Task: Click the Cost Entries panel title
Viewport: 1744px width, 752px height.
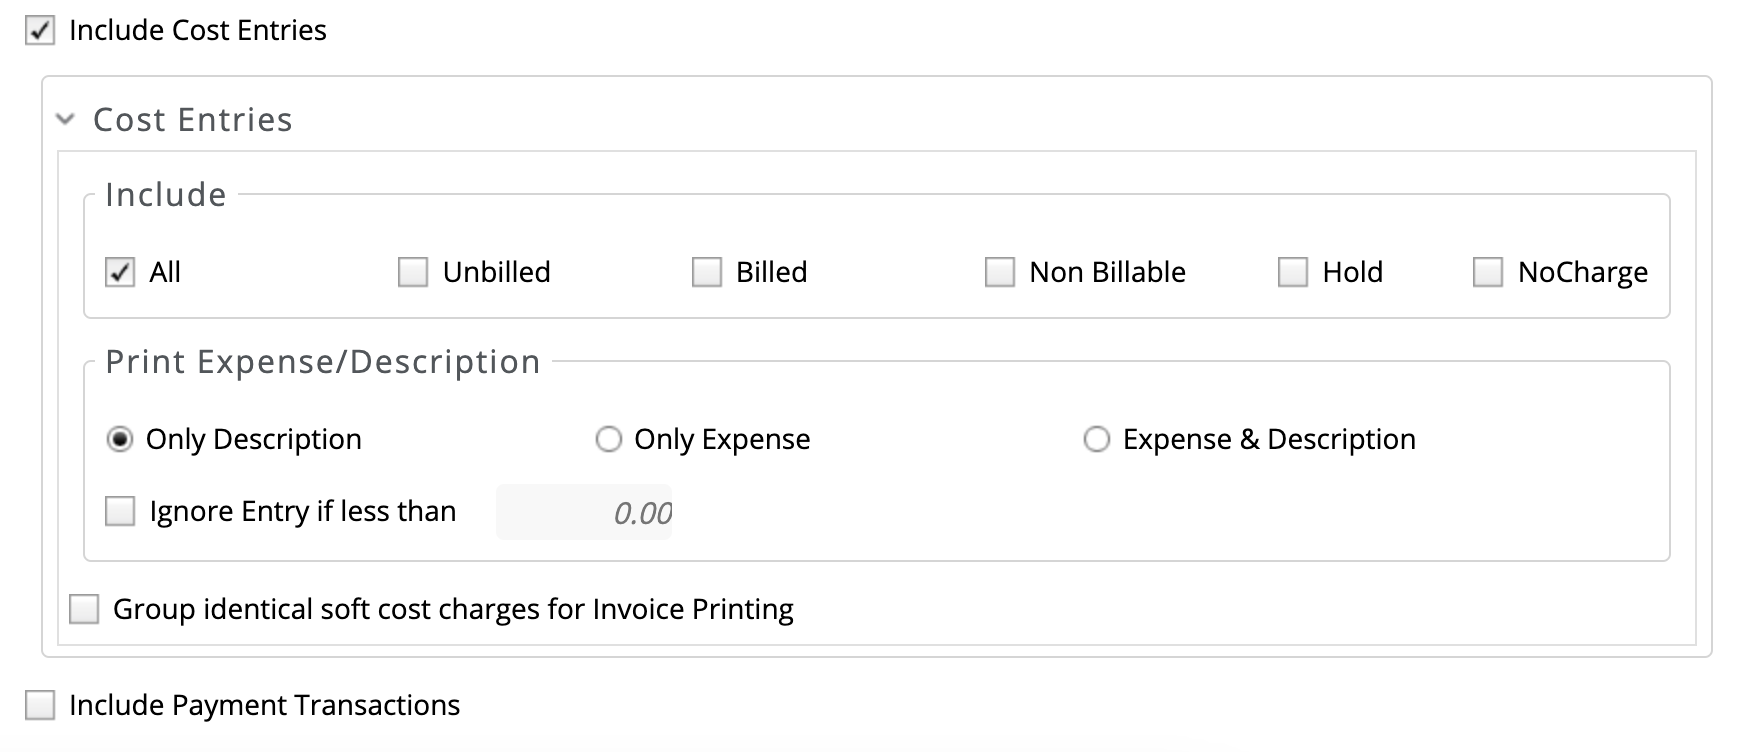Action: coord(193,120)
